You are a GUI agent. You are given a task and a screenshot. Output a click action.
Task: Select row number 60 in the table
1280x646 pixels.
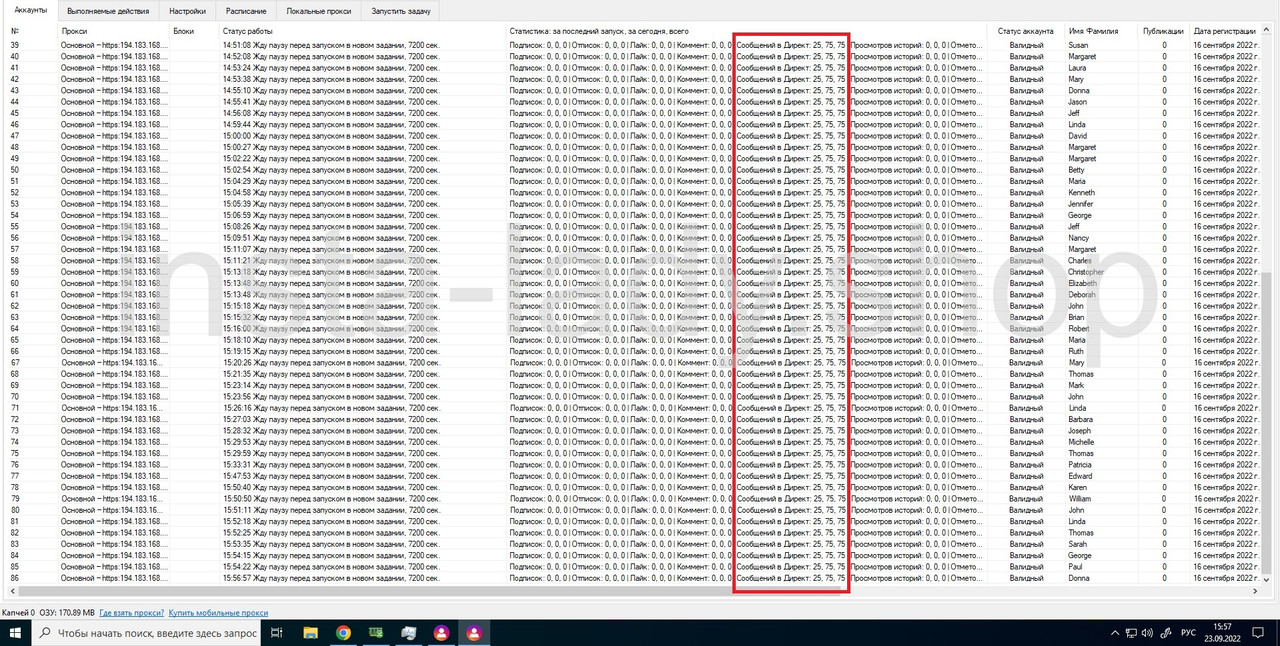pyautogui.click(x=635, y=283)
